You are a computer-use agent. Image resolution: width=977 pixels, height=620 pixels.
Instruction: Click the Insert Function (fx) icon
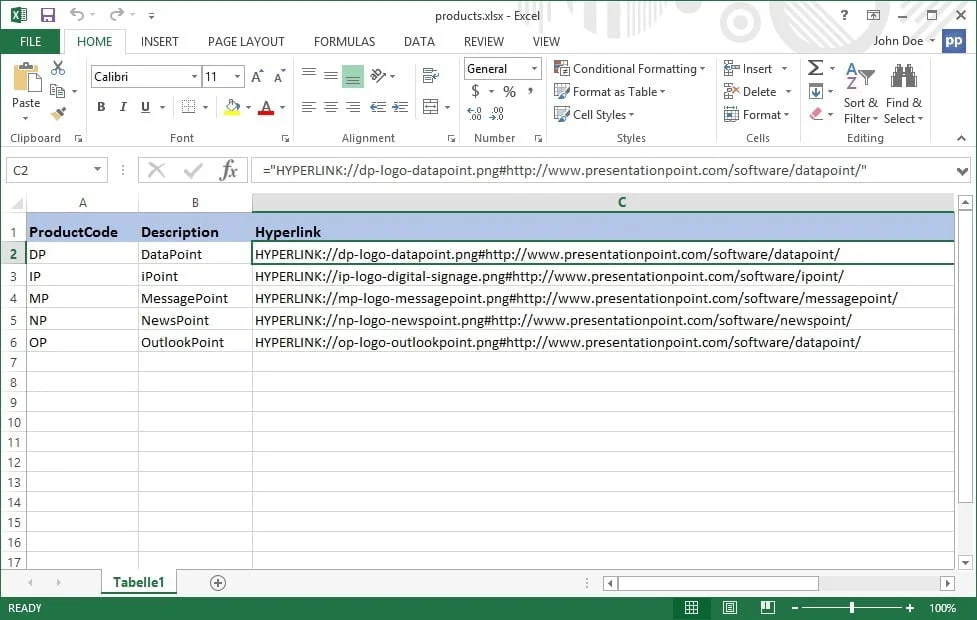[x=229, y=169]
